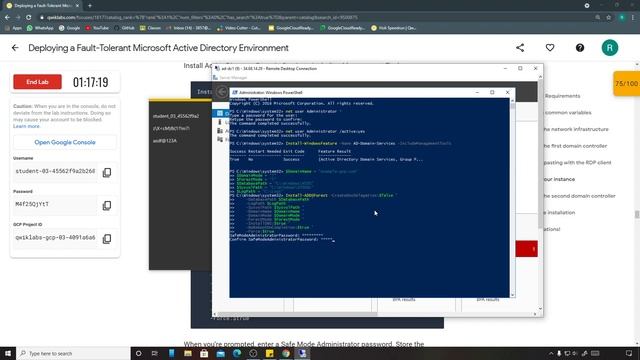Image resolution: width=640 pixels, height=360 pixels.
Task: Copy the Password with its copy icon
Action: coord(107,205)
